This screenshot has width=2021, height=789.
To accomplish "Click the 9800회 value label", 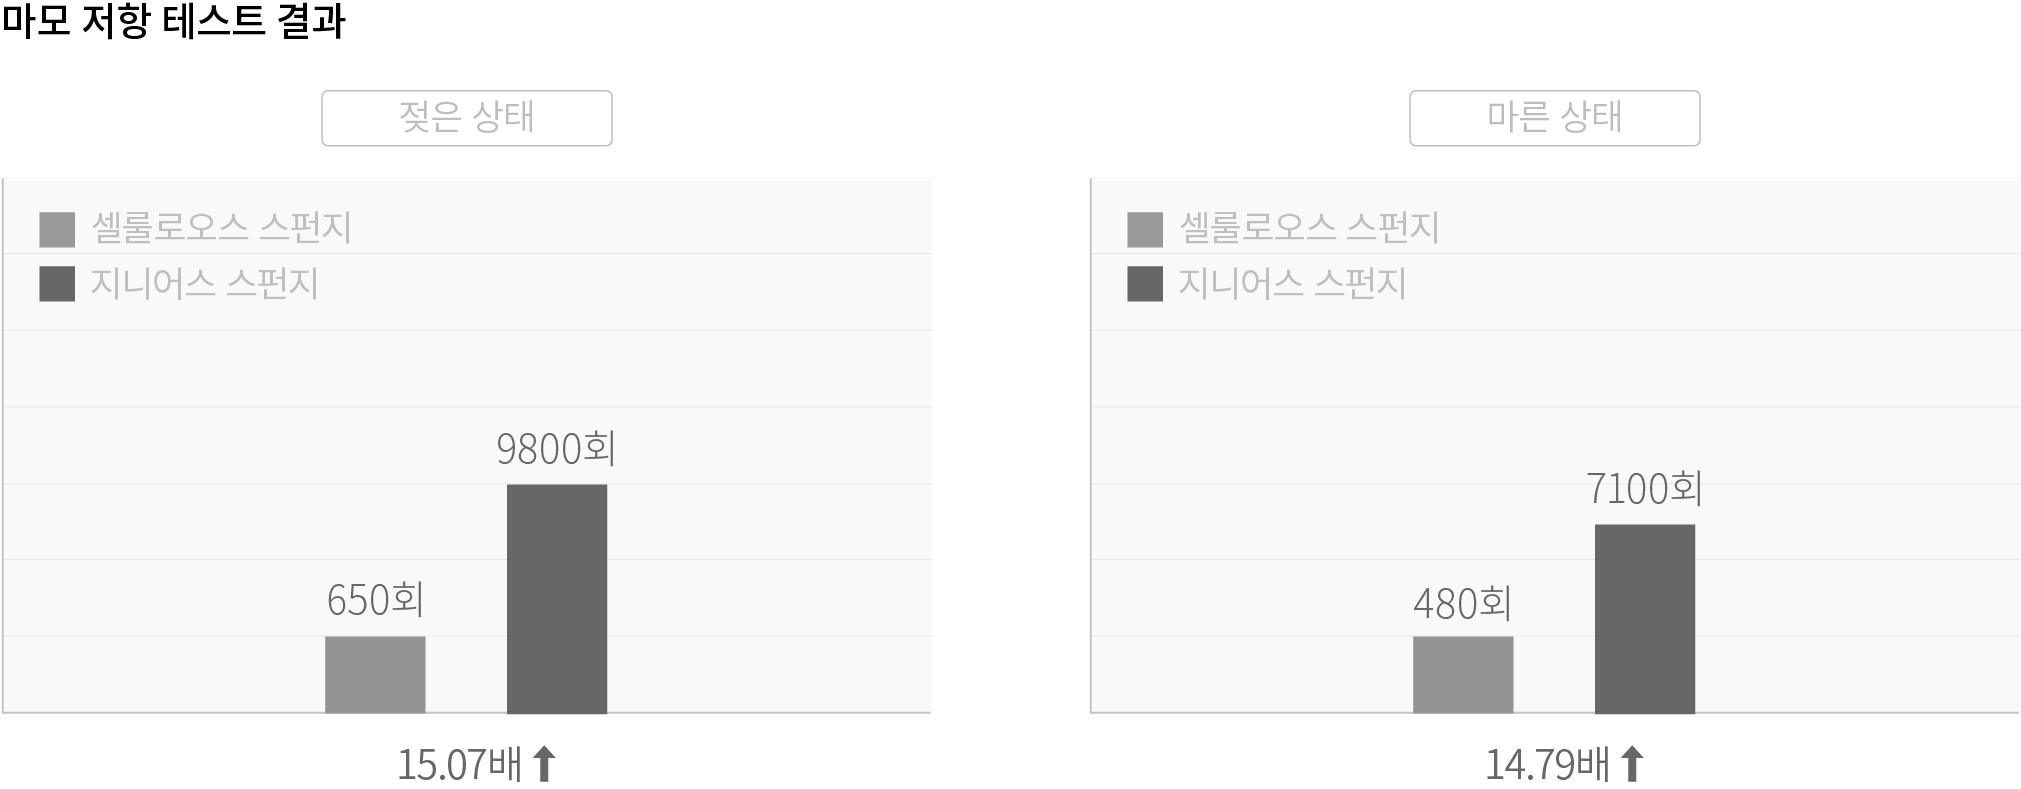I will click(x=556, y=449).
